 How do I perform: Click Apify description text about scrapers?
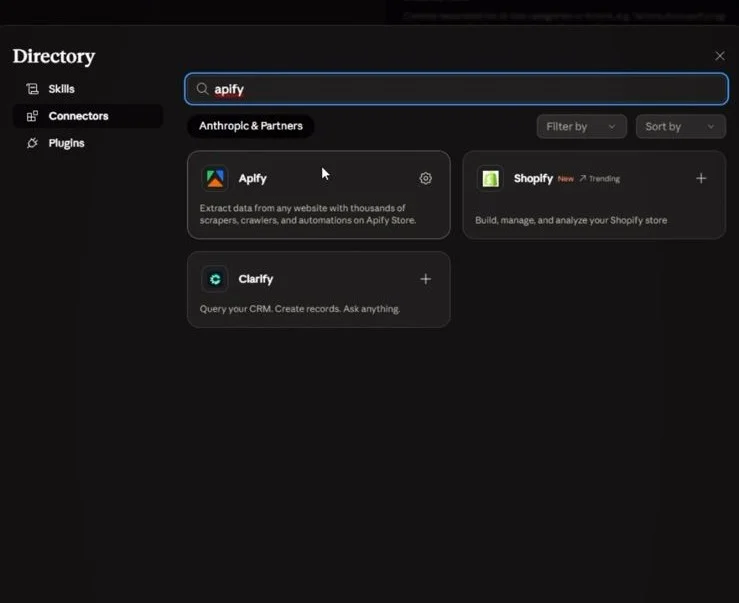click(308, 214)
